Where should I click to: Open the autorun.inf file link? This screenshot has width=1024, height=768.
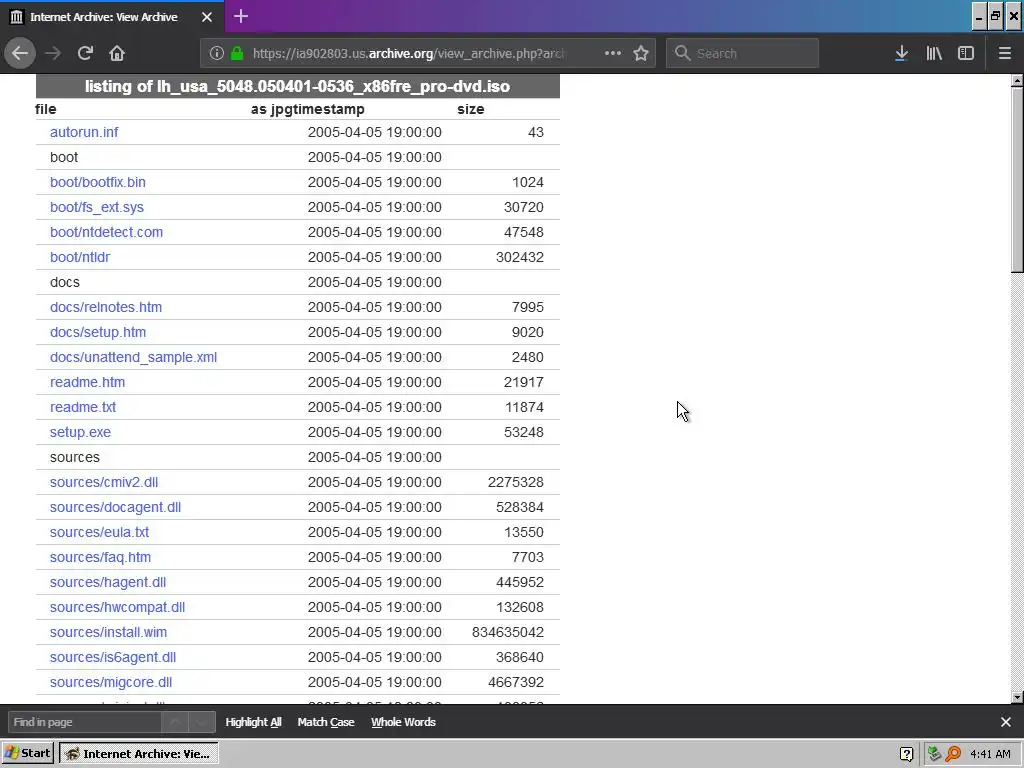point(84,132)
